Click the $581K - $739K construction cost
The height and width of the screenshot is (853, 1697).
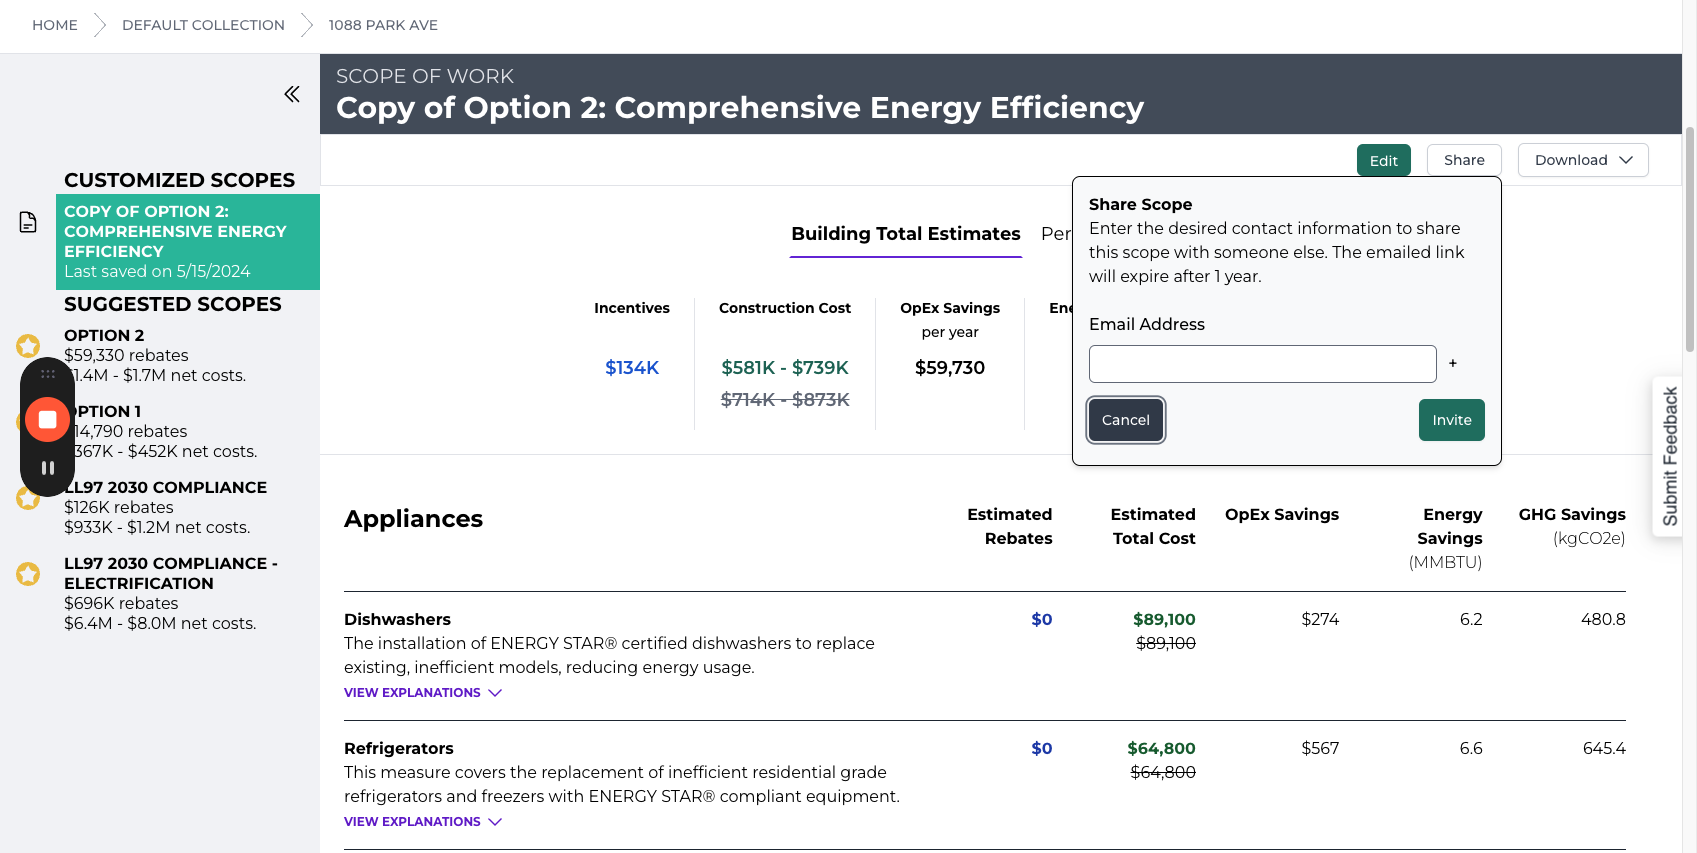(x=785, y=368)
